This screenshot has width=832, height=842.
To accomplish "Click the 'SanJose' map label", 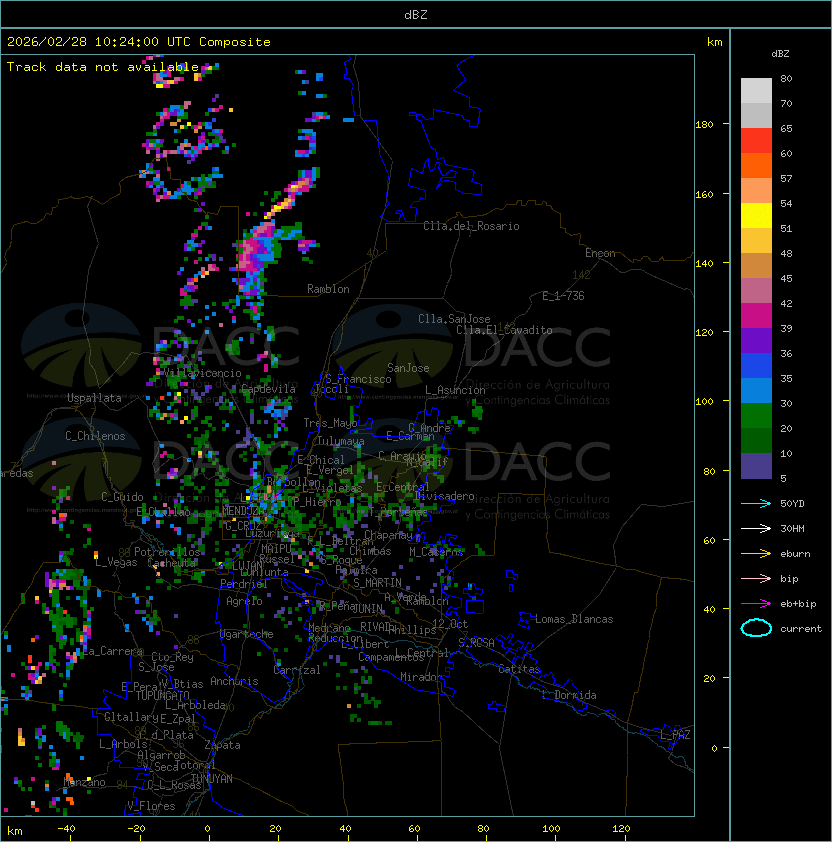I will (408, 368).
